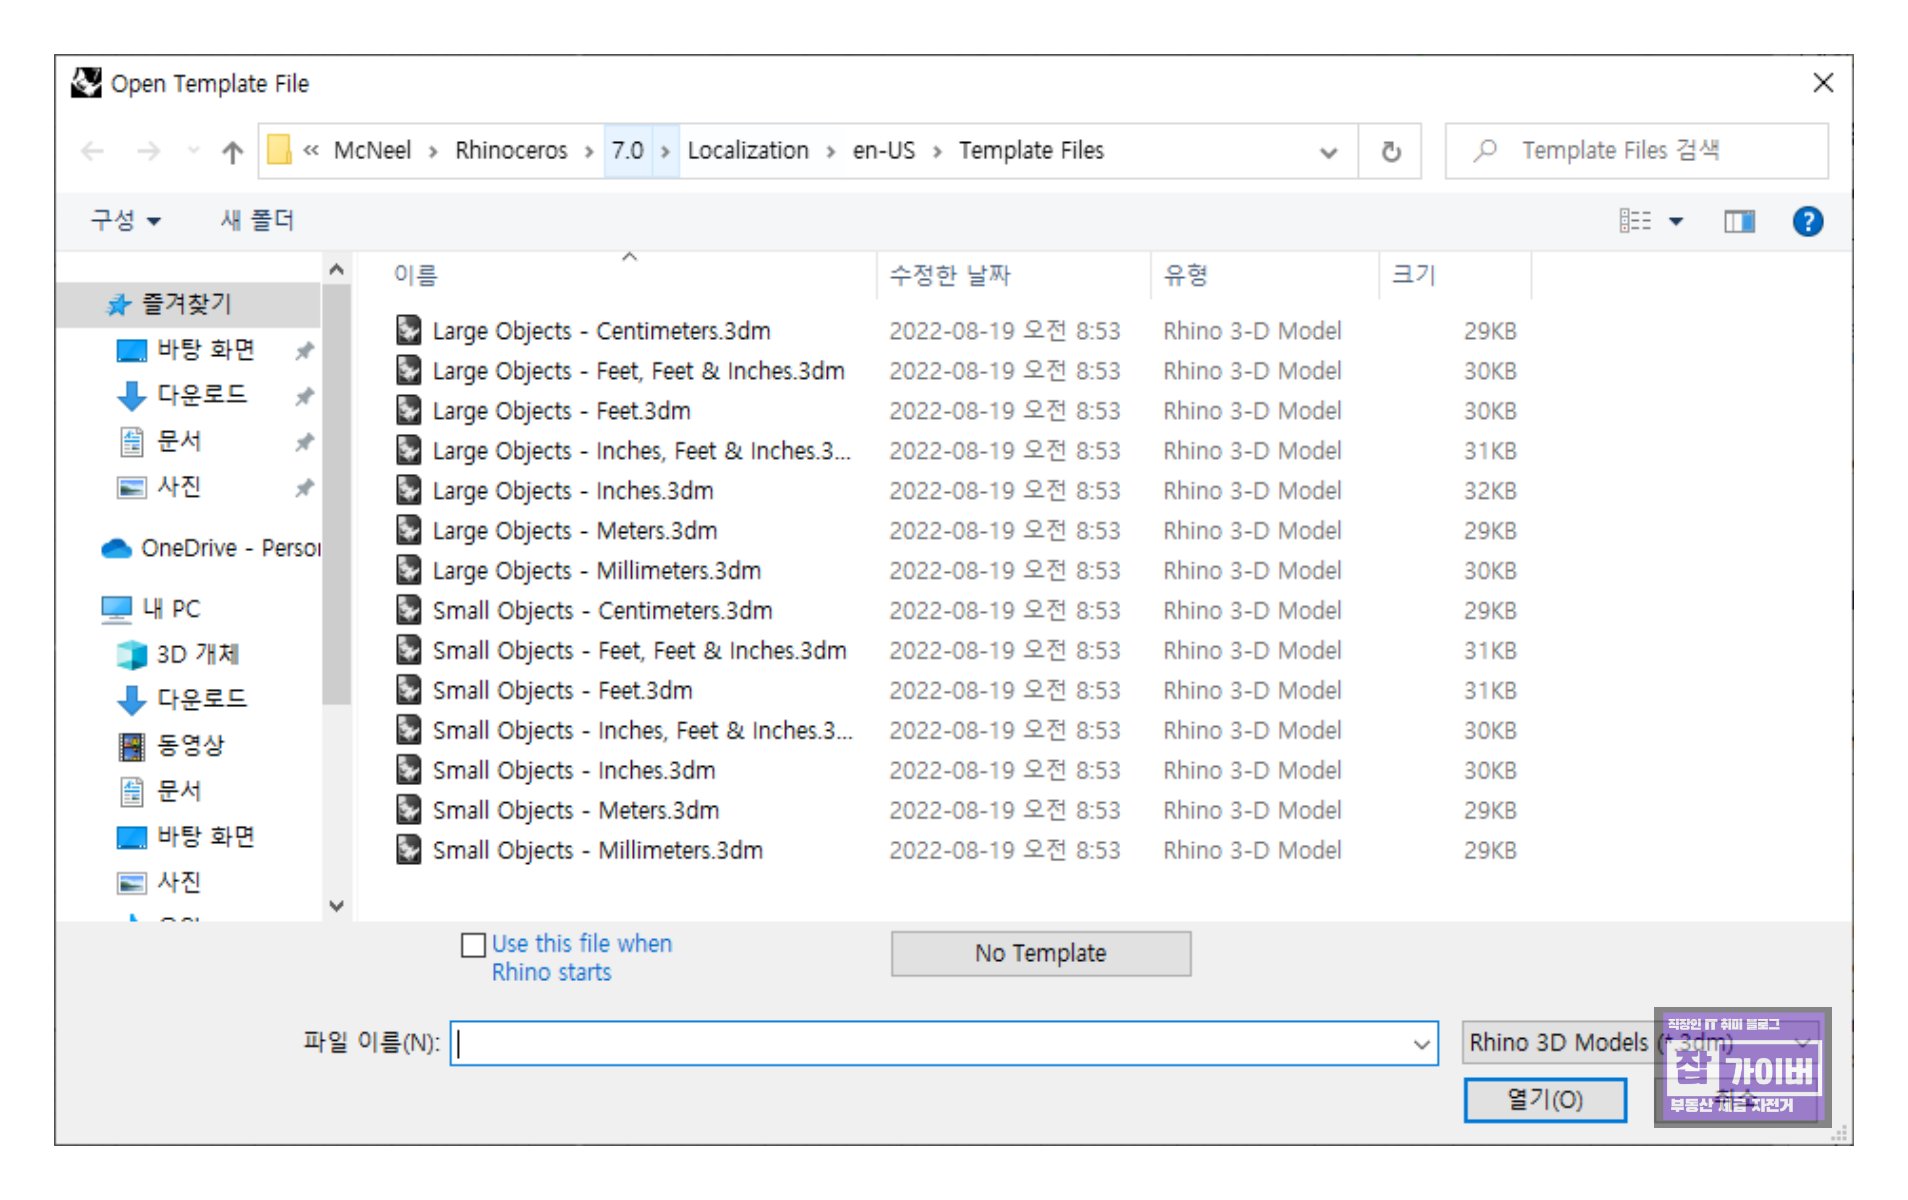
Task: Click Rhino icon of Large Objects - Meters.3dm
Action: [408, 529]
